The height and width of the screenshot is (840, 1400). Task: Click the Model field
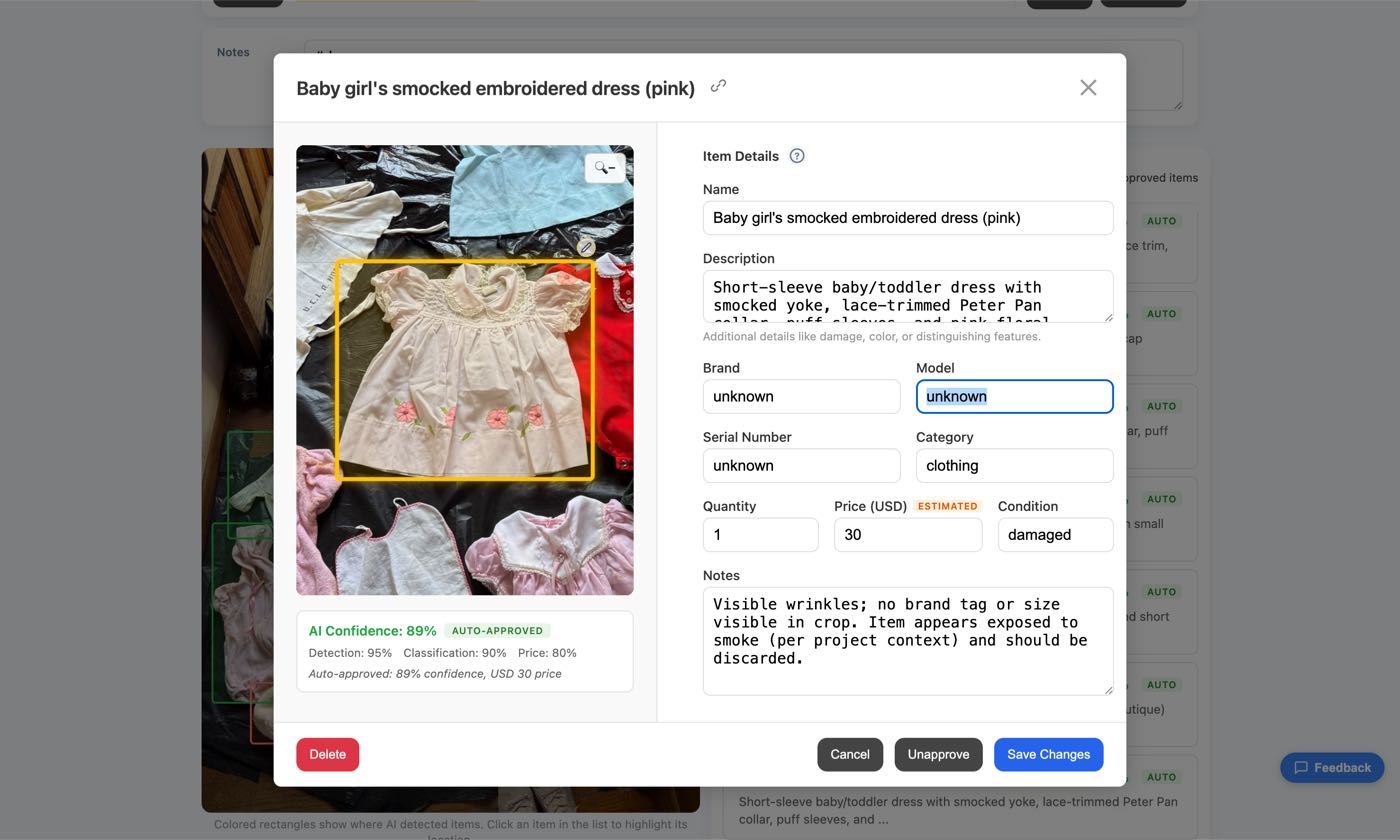point(1014,397)
